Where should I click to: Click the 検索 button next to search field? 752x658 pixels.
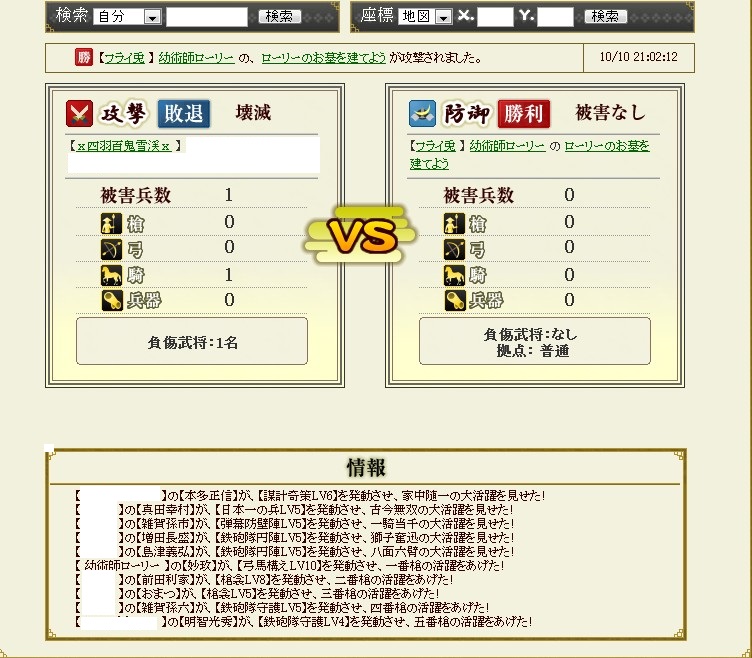click(280, 16)
